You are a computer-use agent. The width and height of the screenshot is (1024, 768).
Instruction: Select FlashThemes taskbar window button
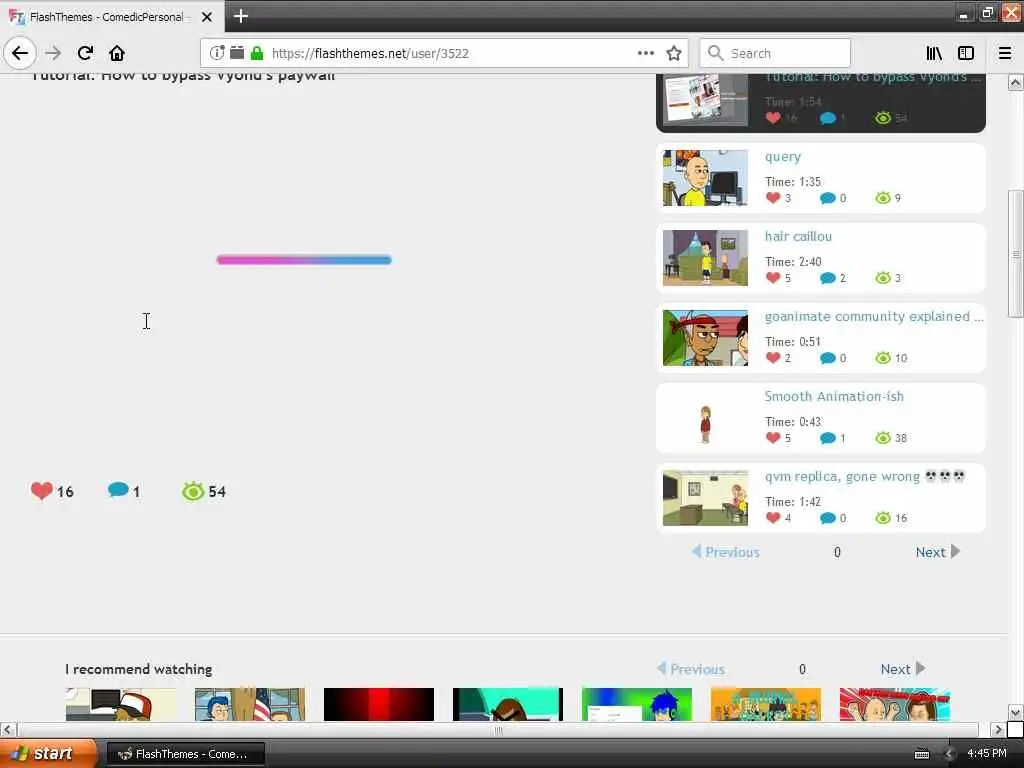pos(185,754)
